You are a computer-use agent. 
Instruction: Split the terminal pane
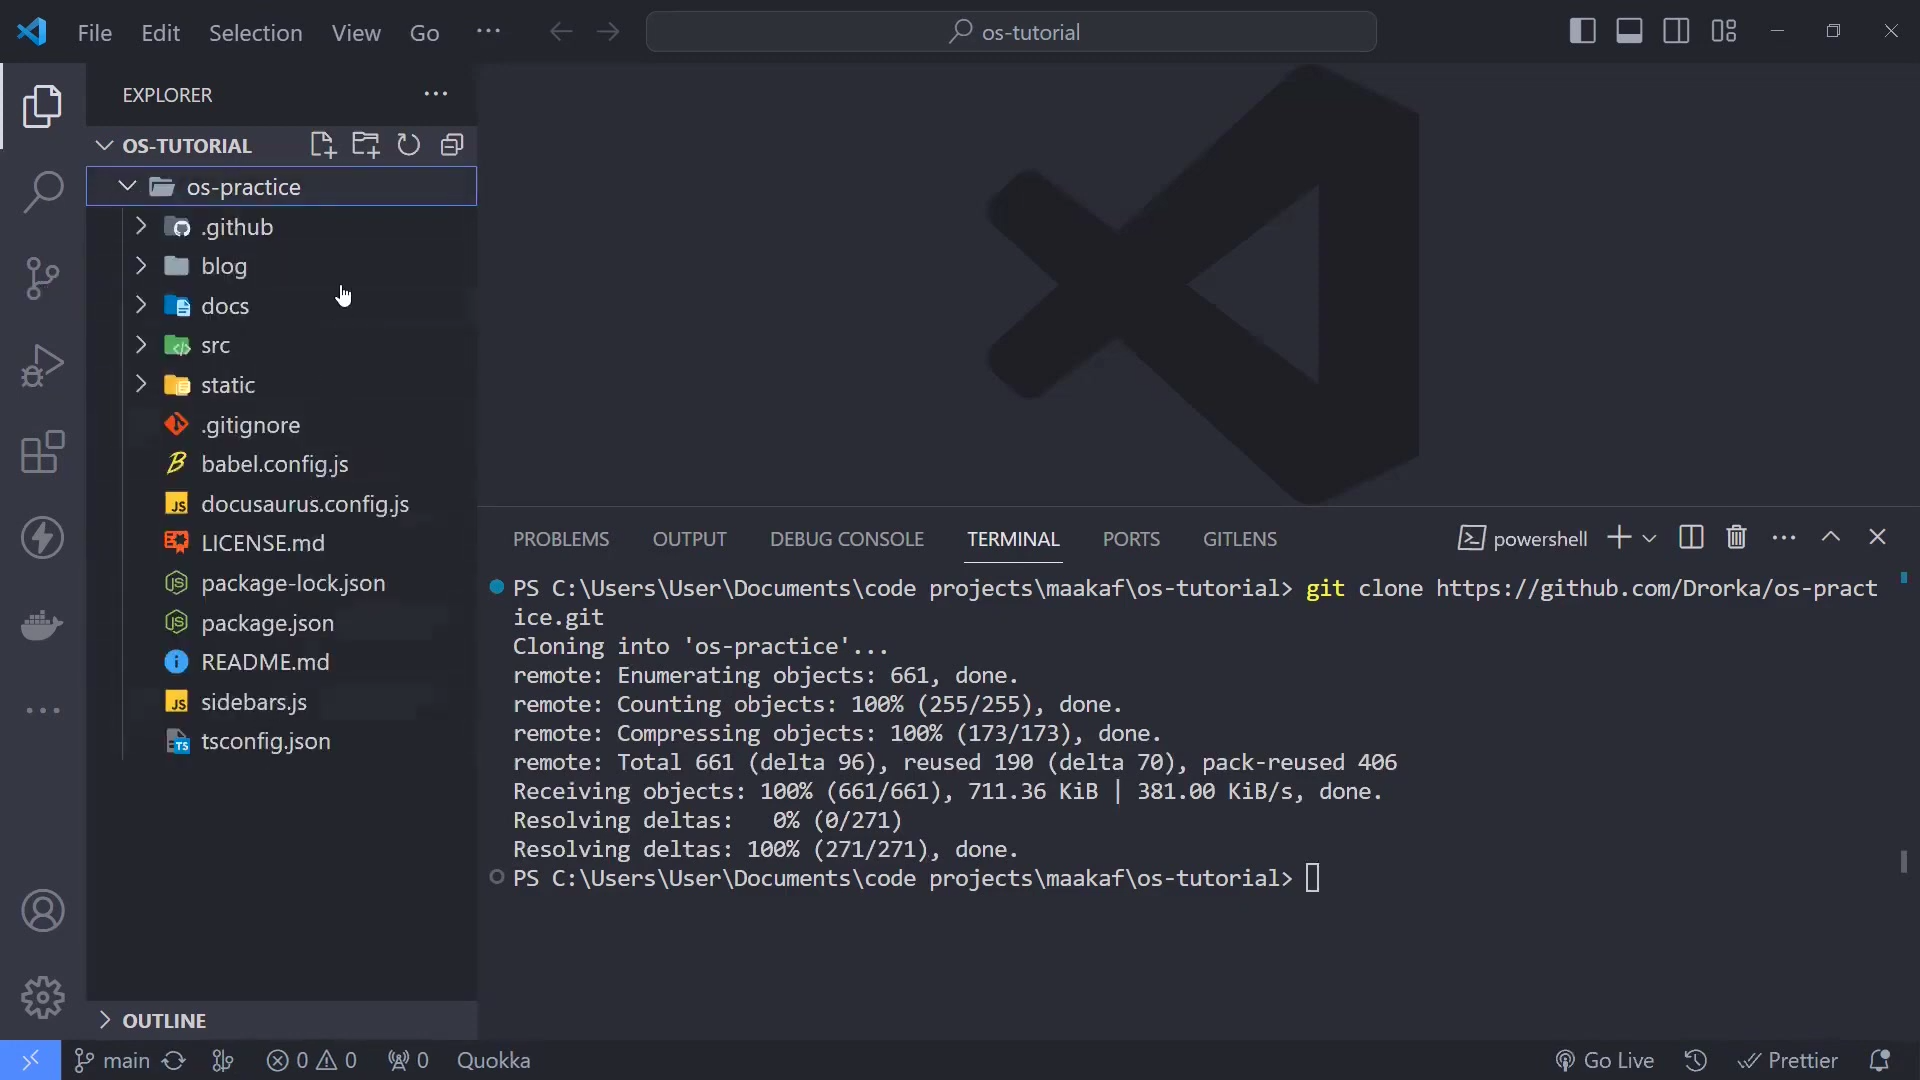point(1691,538)
